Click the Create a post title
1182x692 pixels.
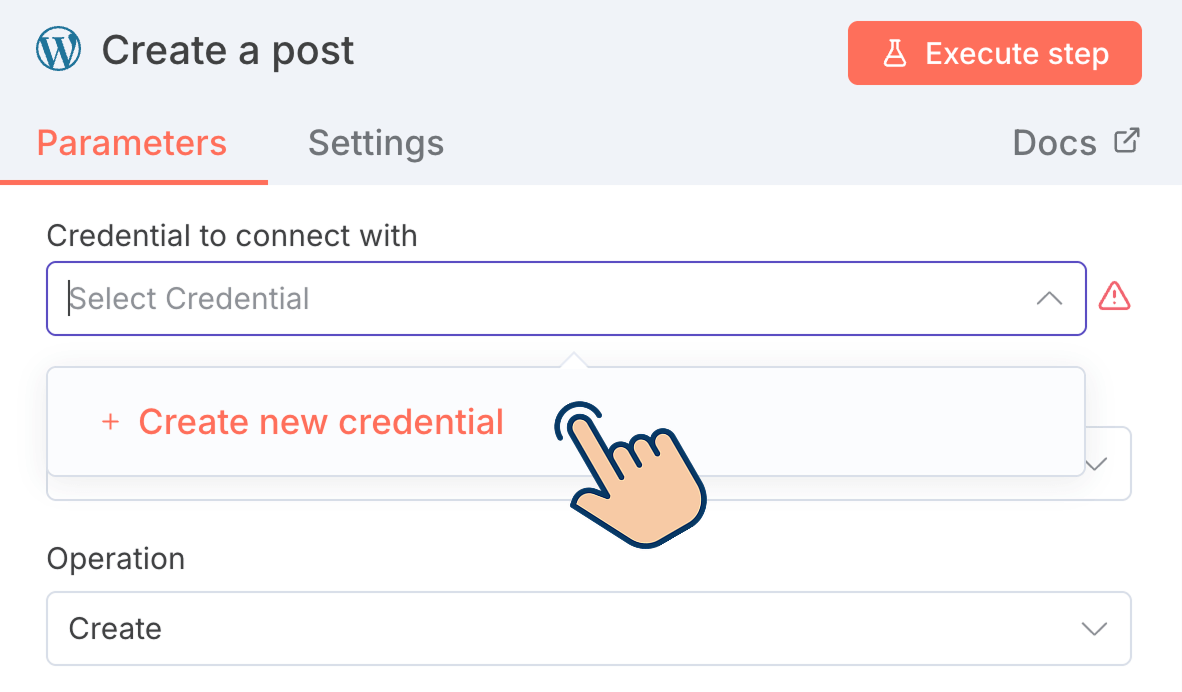pyautogui.click(x=228, y=49)
